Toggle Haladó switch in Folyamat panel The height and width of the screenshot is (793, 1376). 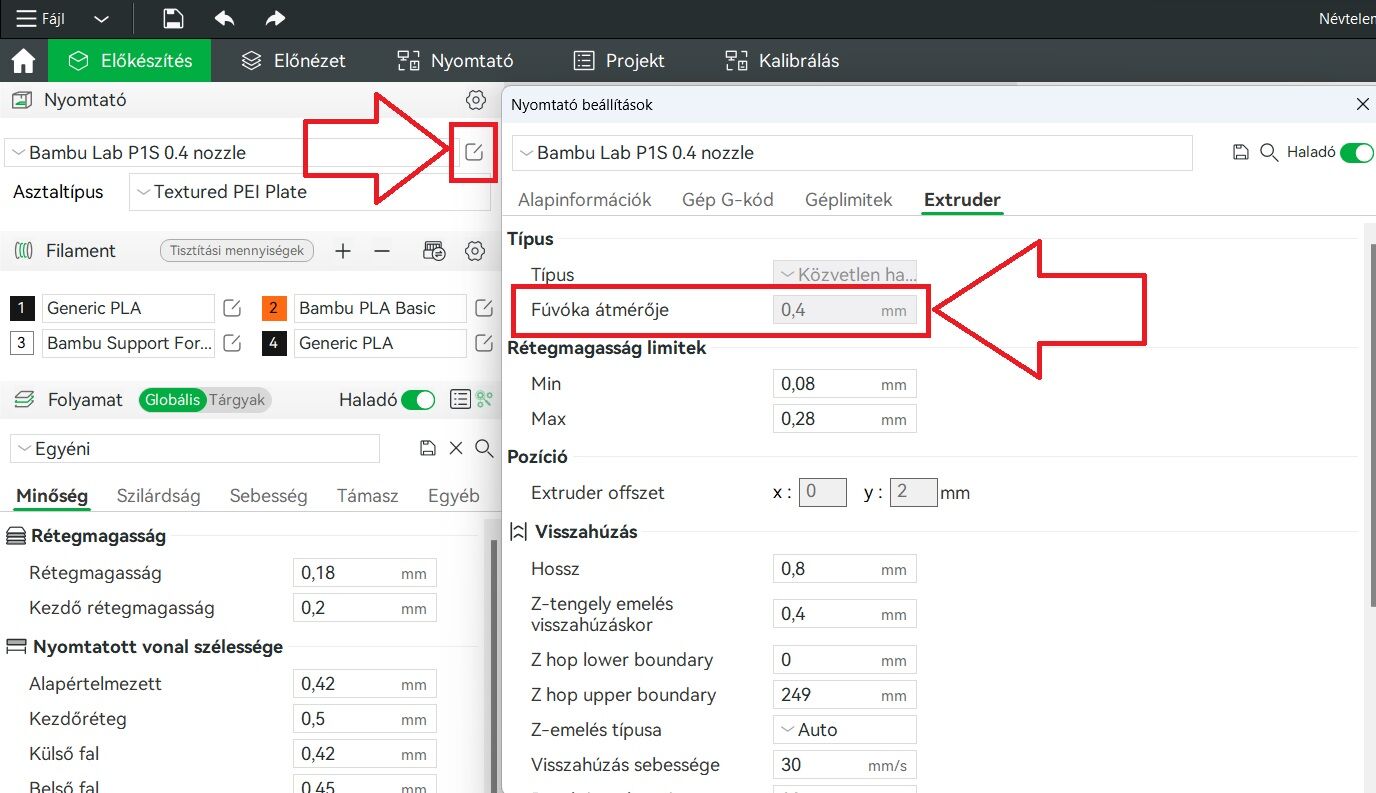pyautogui.click(x=418, y=400)
